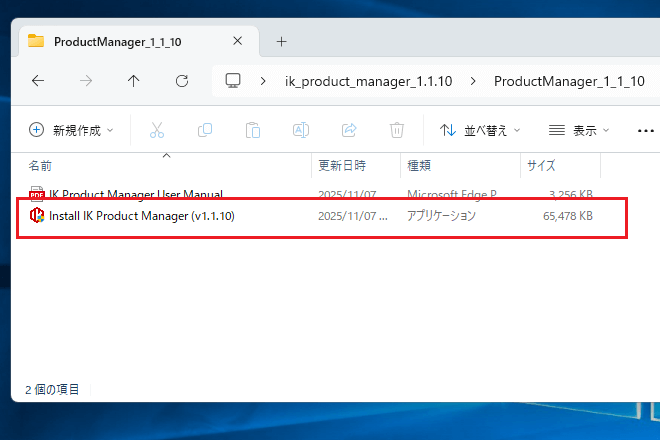Click the Cut scissors icon
This screenshot has height=440, width=660.
tap(157, 130)
